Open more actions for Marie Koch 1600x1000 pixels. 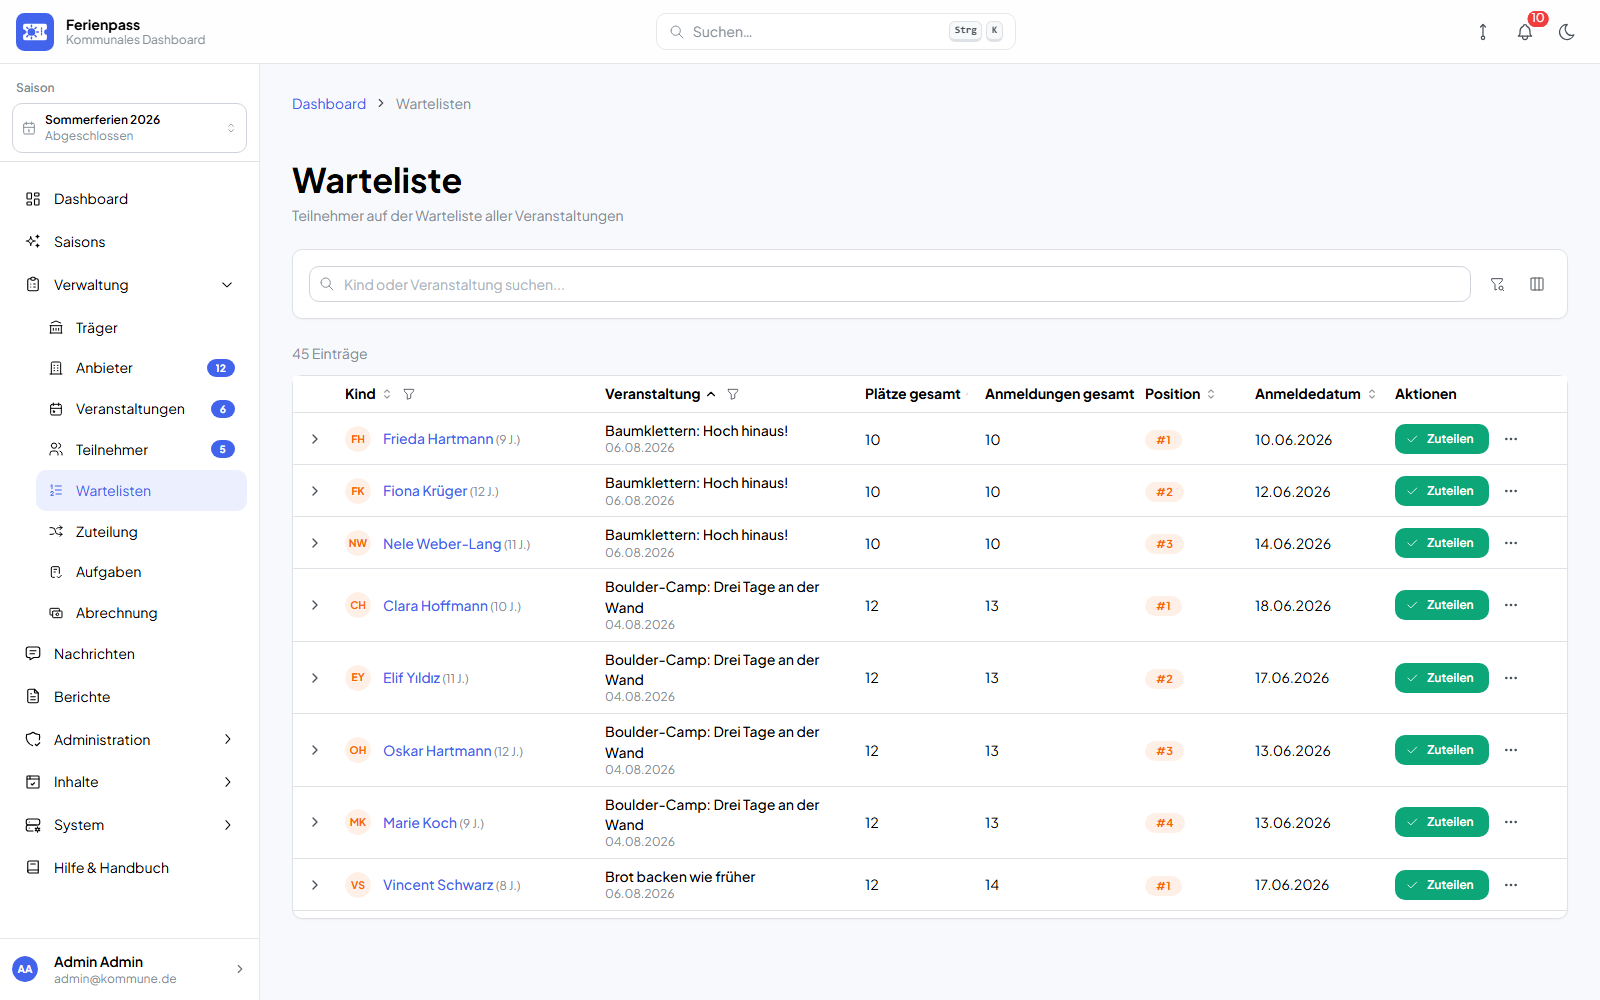[x=1511, y=822]
